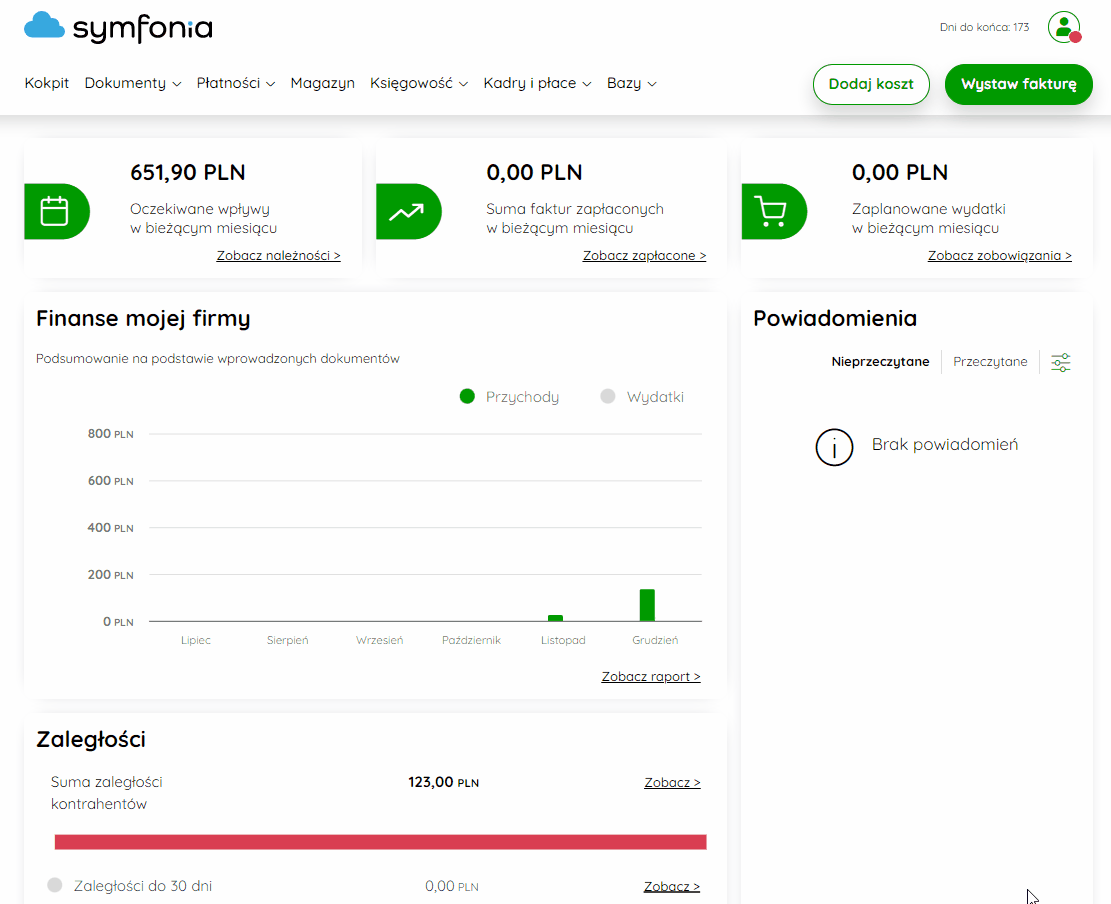Click the Grudzień bar in the finance chart
Screen dimensions: 1111x904
[647, 605]
